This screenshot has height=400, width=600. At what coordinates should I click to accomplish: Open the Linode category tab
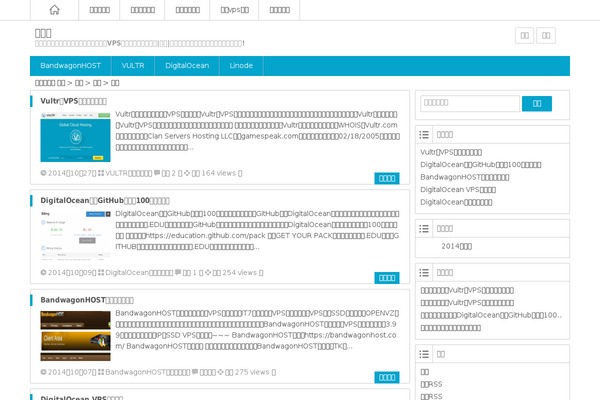click(241, 65)
